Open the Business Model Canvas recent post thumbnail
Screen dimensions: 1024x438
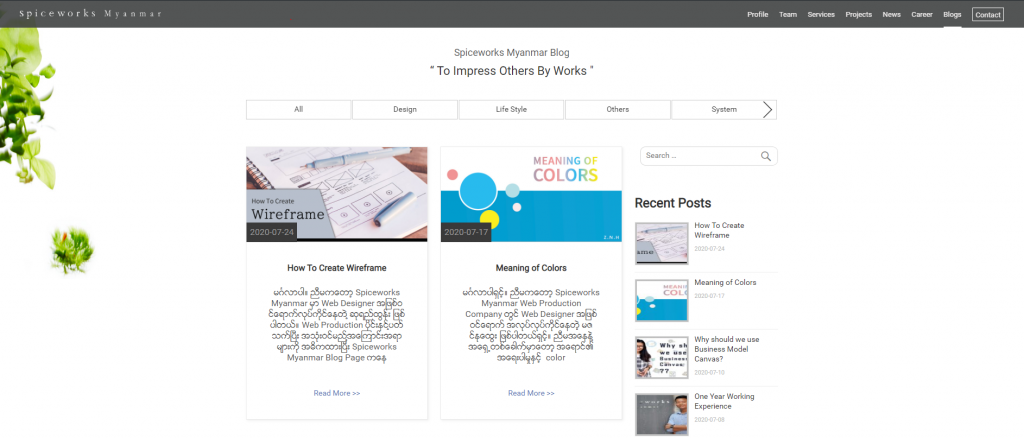[x=661, y=357]
